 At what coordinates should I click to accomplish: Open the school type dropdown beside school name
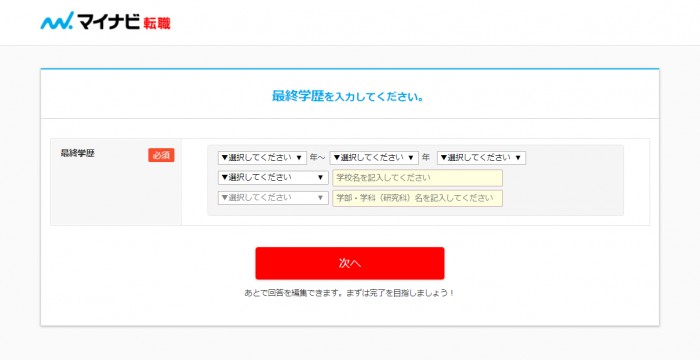273,178
